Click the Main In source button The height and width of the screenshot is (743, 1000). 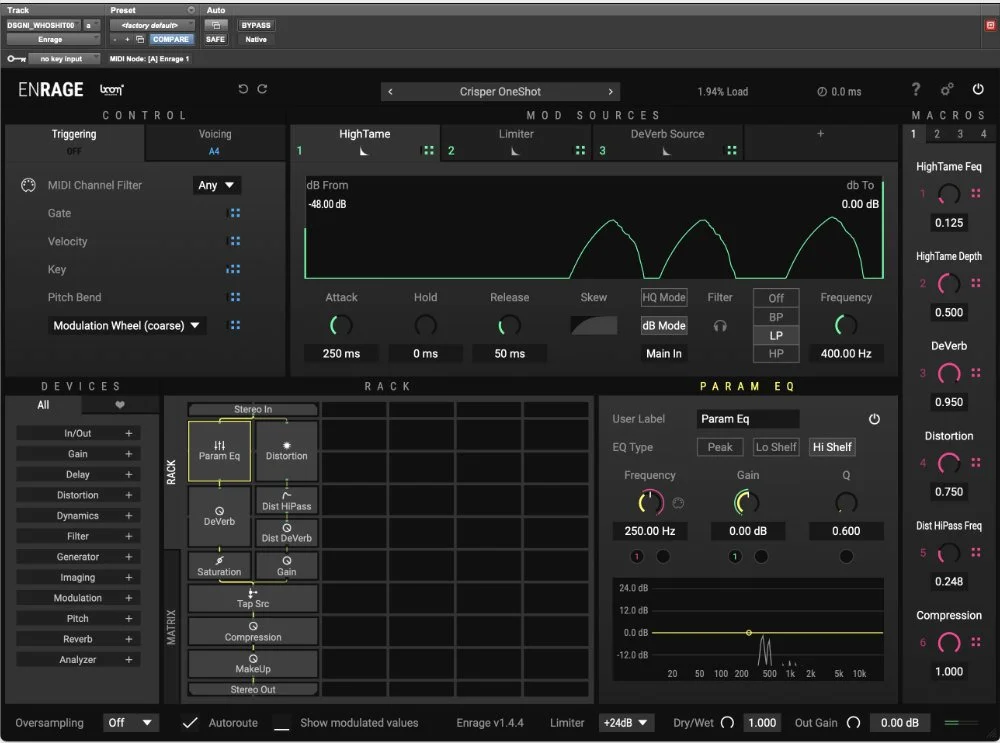pos(664,353)
